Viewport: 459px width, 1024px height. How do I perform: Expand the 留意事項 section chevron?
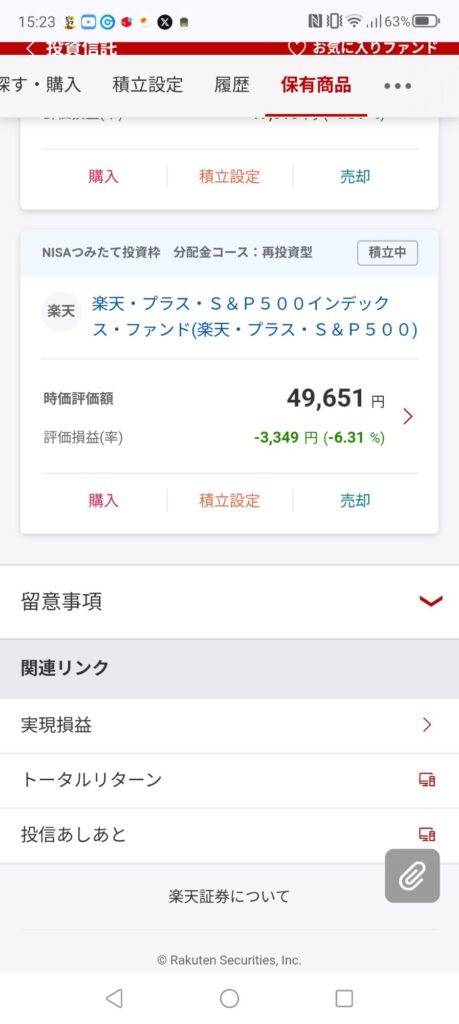click(x=431, y=601)
